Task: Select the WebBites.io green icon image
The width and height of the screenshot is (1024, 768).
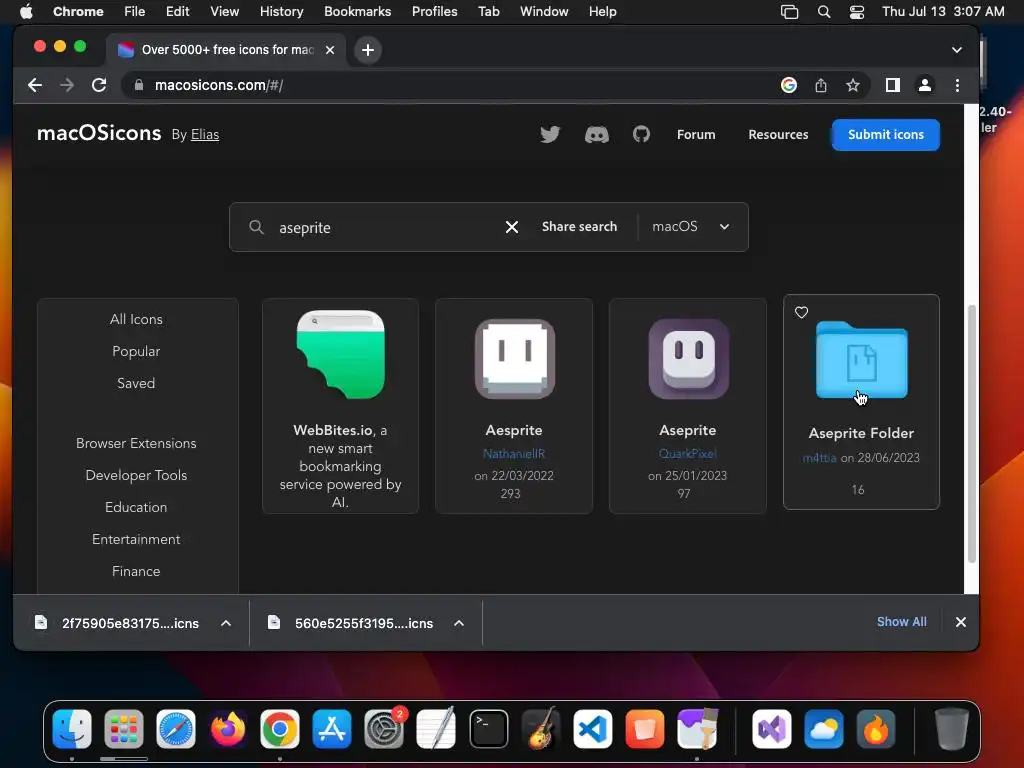Action: coord(340,354)
